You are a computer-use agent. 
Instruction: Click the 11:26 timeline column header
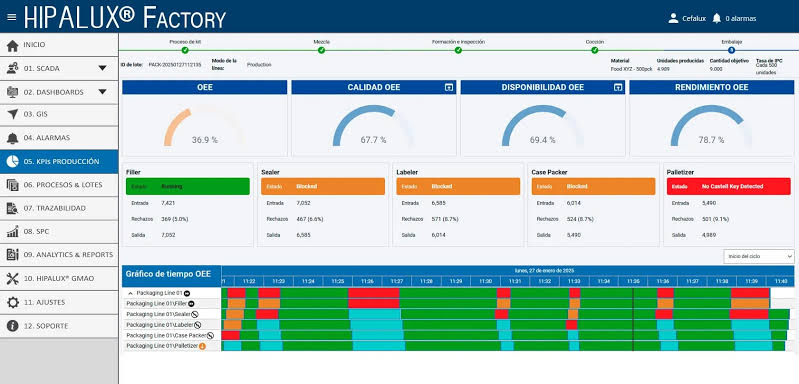point(367,281)
